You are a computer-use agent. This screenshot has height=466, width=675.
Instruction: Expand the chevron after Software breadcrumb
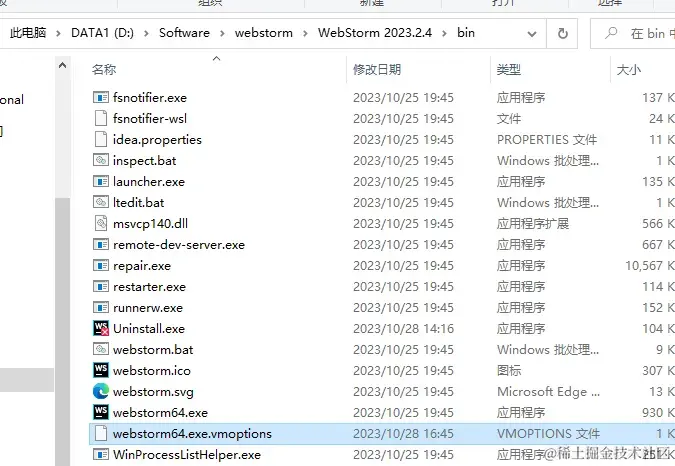222,33
